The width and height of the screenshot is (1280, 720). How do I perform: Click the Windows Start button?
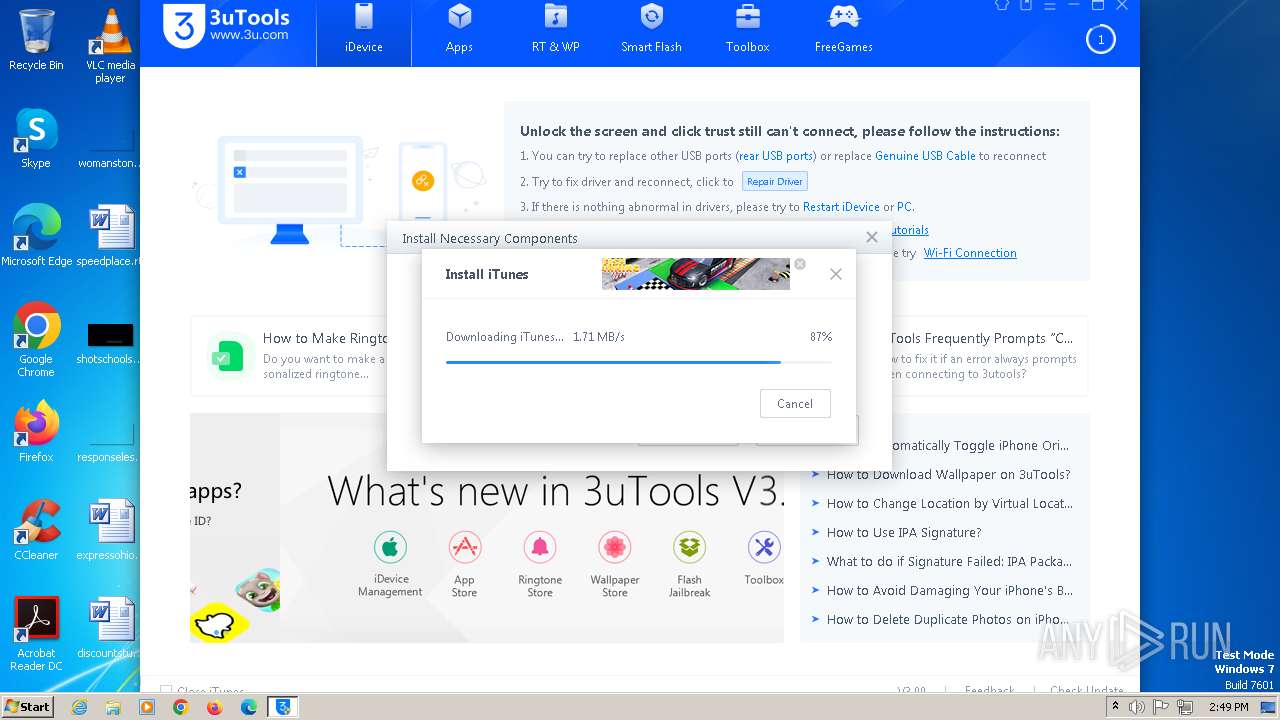click(x=27, y=707)
